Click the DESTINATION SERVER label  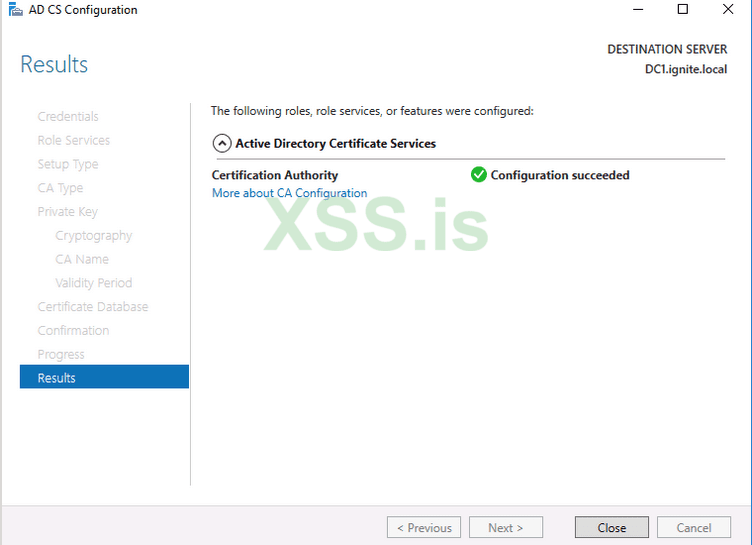tap(667, 49)
